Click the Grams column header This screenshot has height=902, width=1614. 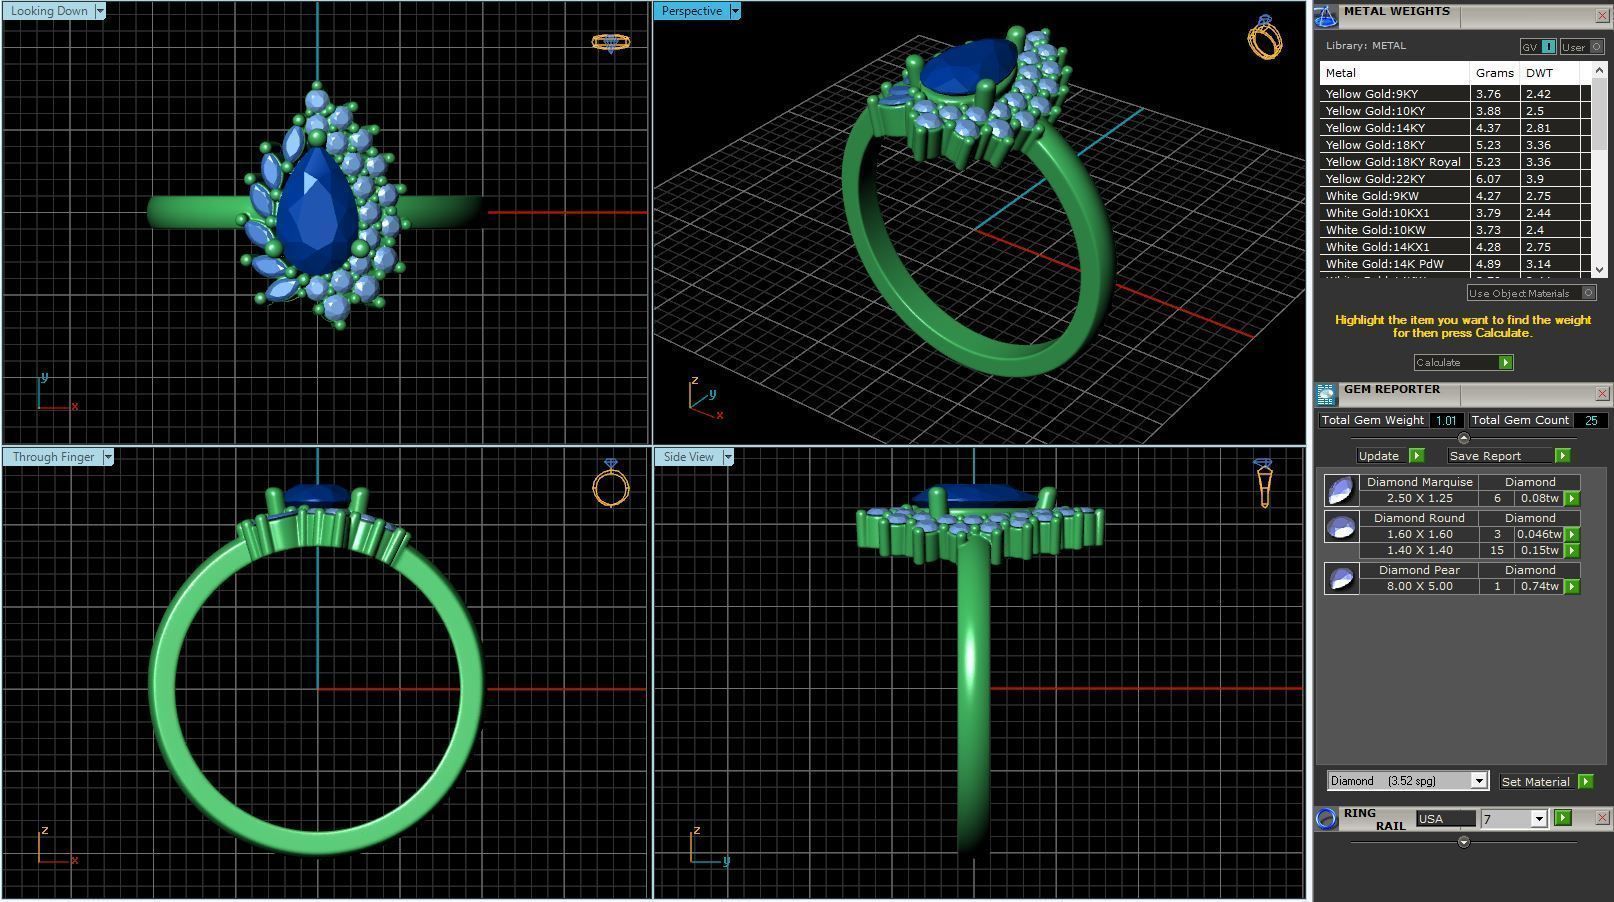(1494, 73)
